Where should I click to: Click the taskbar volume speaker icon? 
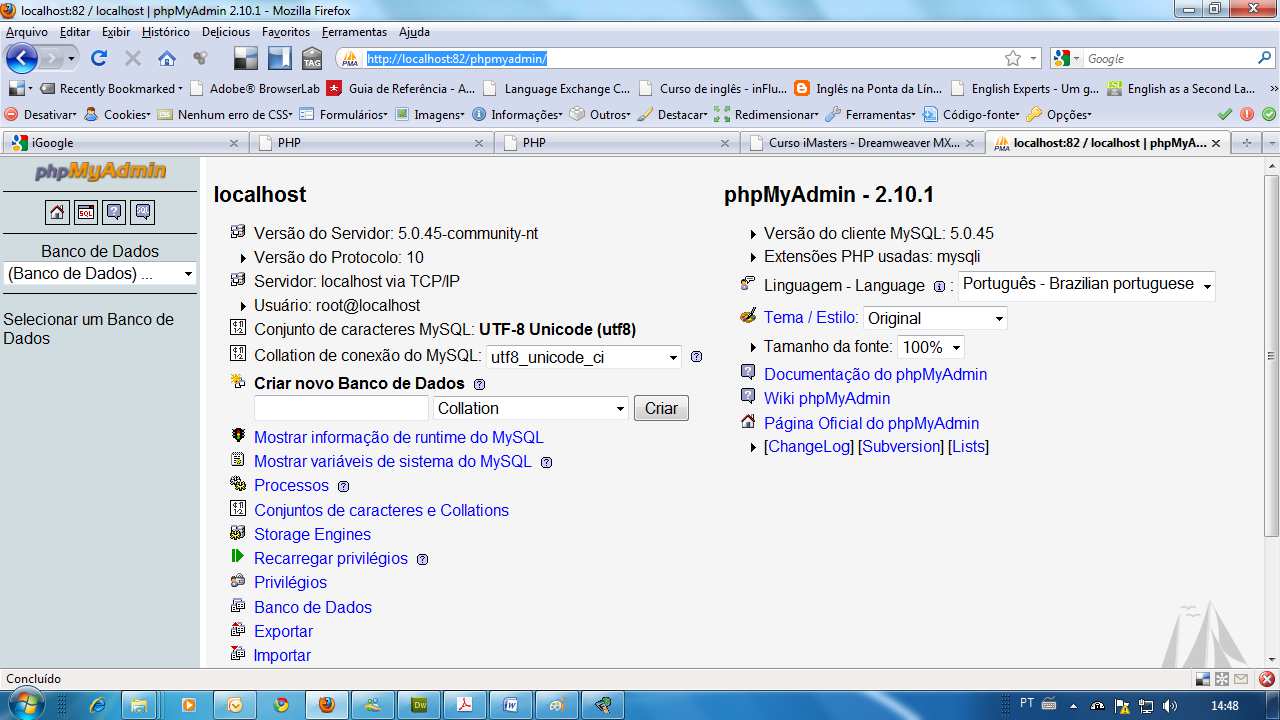(1170, 706)
